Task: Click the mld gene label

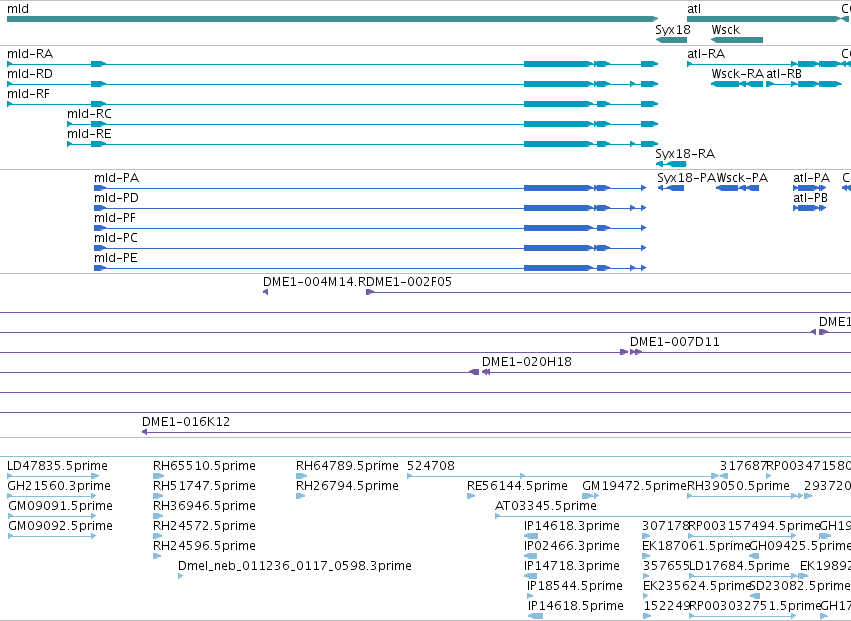Action: [18, 9]
